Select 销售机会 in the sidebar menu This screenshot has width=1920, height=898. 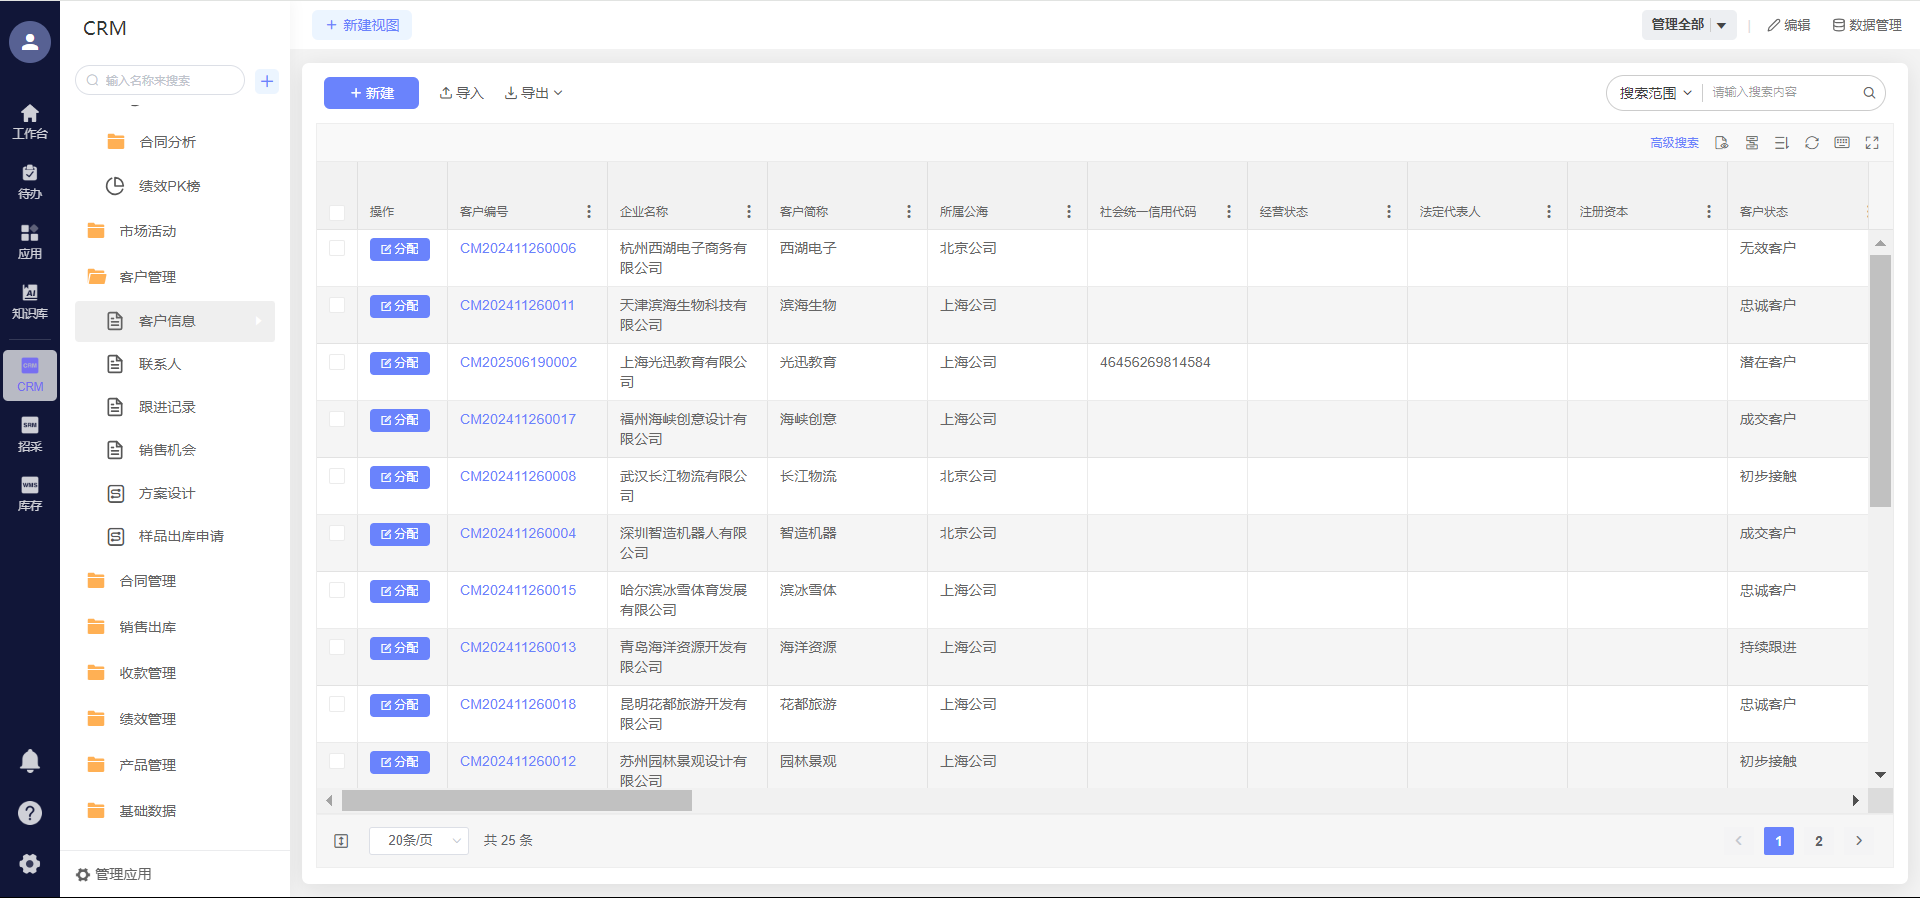coord(167,450)
